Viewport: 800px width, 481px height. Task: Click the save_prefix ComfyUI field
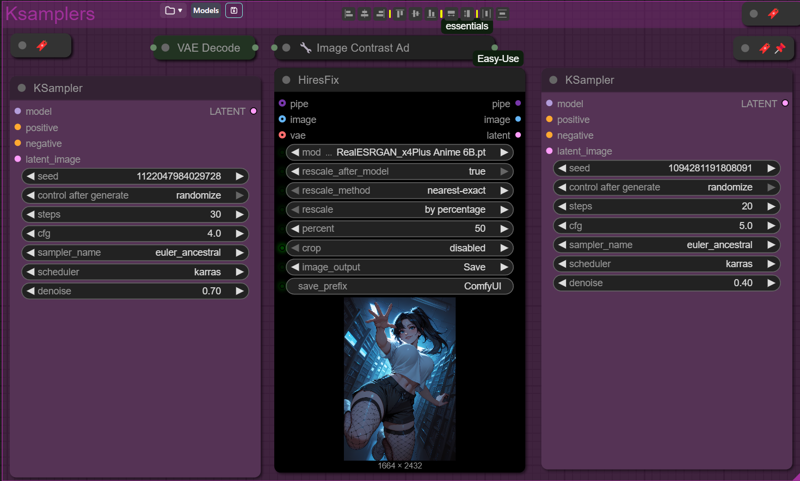click(399, 286)
